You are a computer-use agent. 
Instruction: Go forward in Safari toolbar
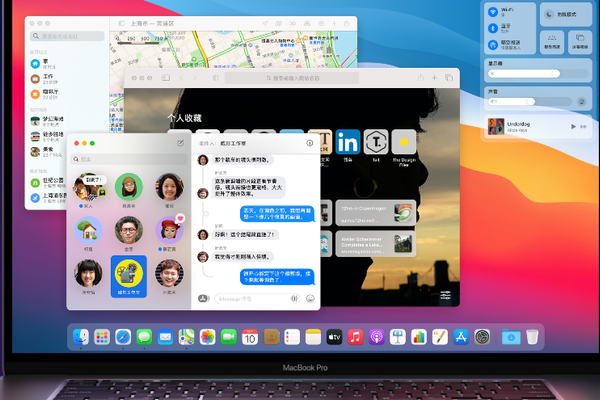click(195, 78)
